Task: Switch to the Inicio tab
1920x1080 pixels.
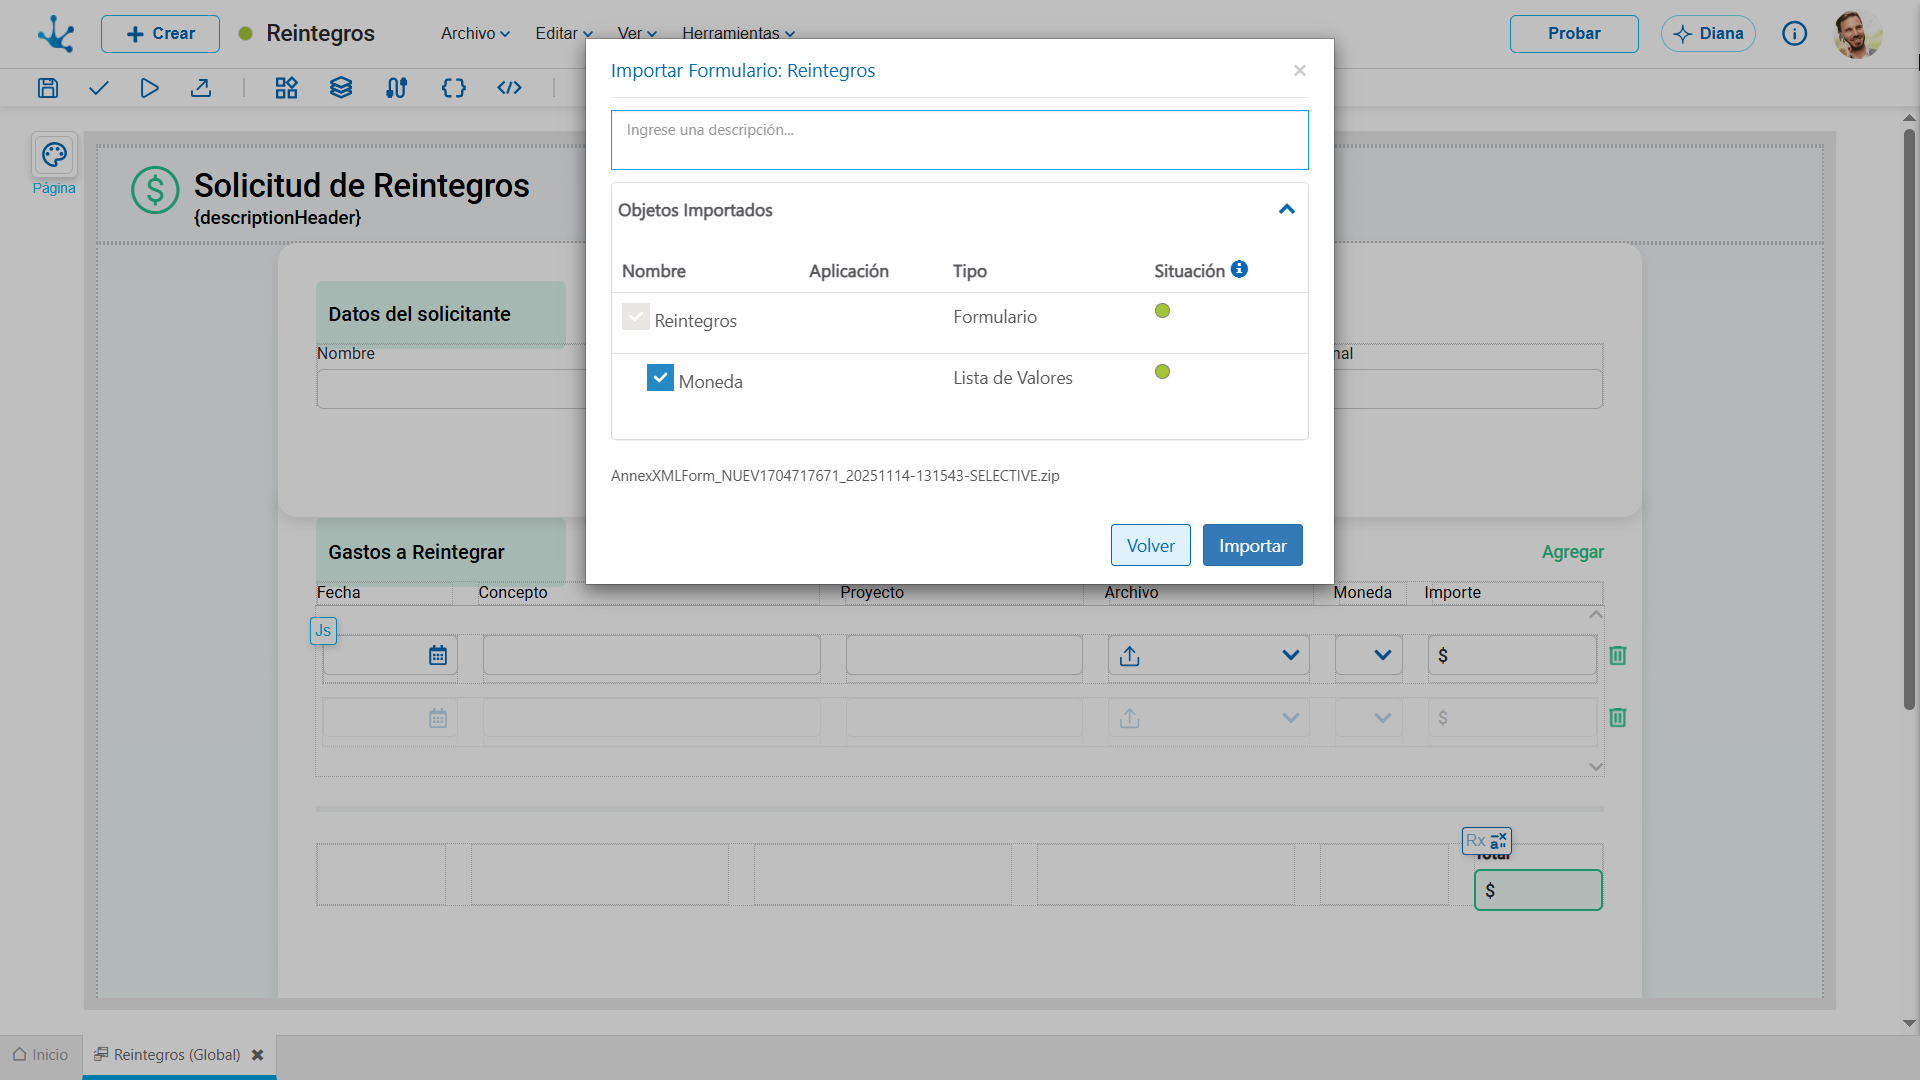Action: coord(41,1055)
